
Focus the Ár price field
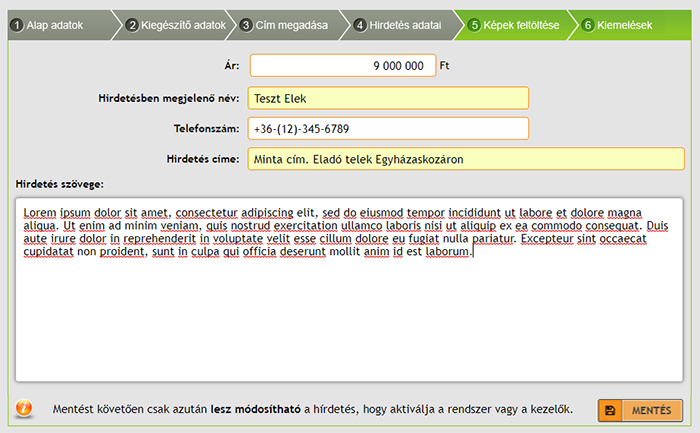coord(342,65)
